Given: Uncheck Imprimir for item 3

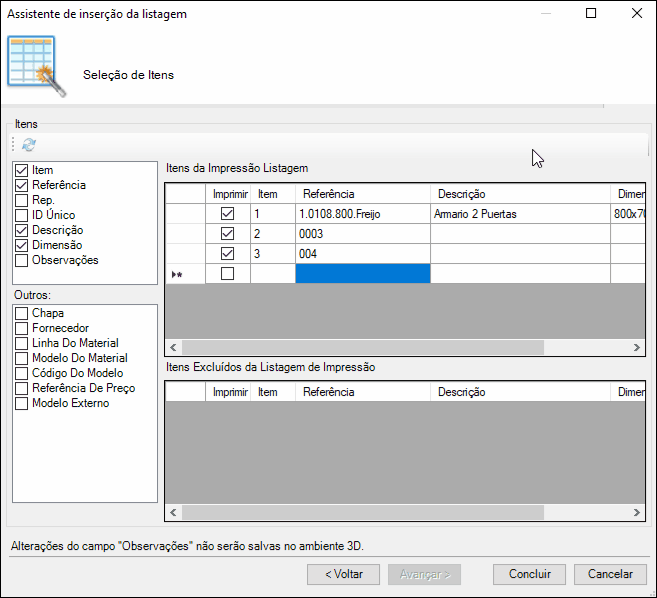Looking at the screenshot, I should [x=228, y=254].
